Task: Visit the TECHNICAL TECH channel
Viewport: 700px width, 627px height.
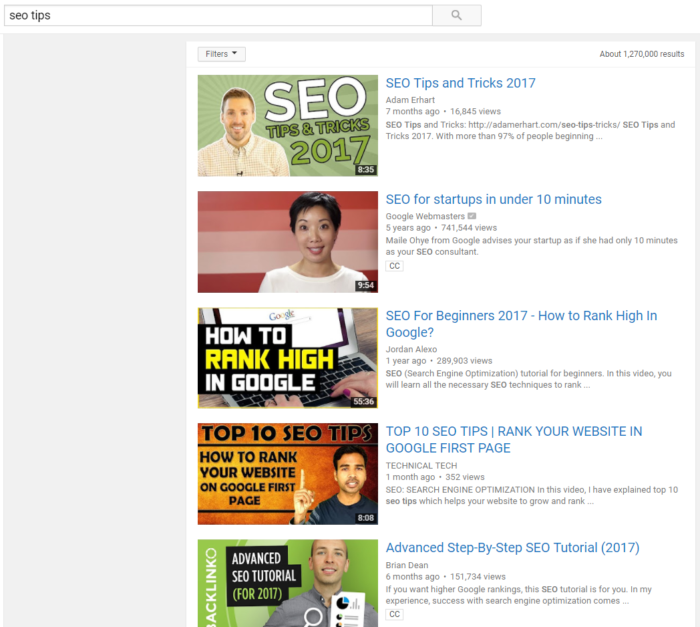Action: pos(421,465)
